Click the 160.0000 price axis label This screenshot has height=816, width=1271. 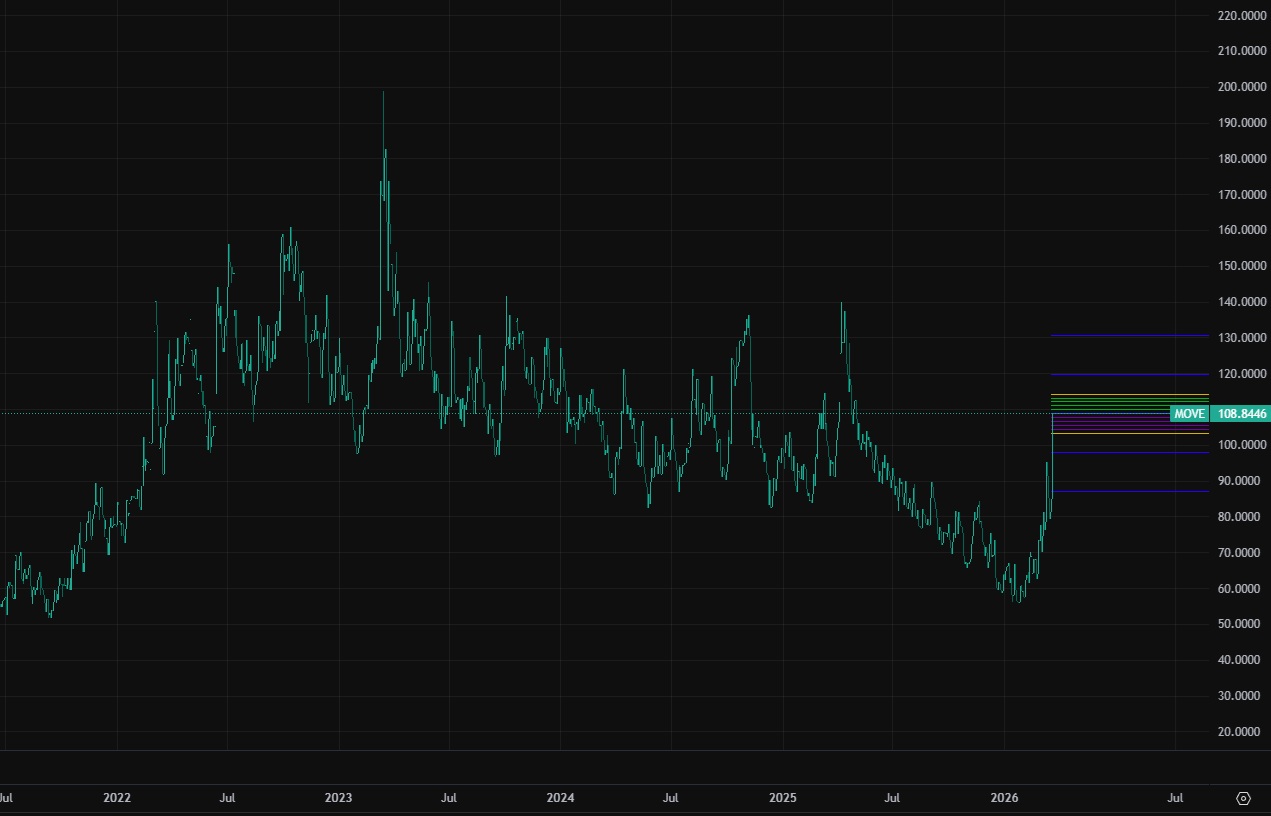(1243, 230)
